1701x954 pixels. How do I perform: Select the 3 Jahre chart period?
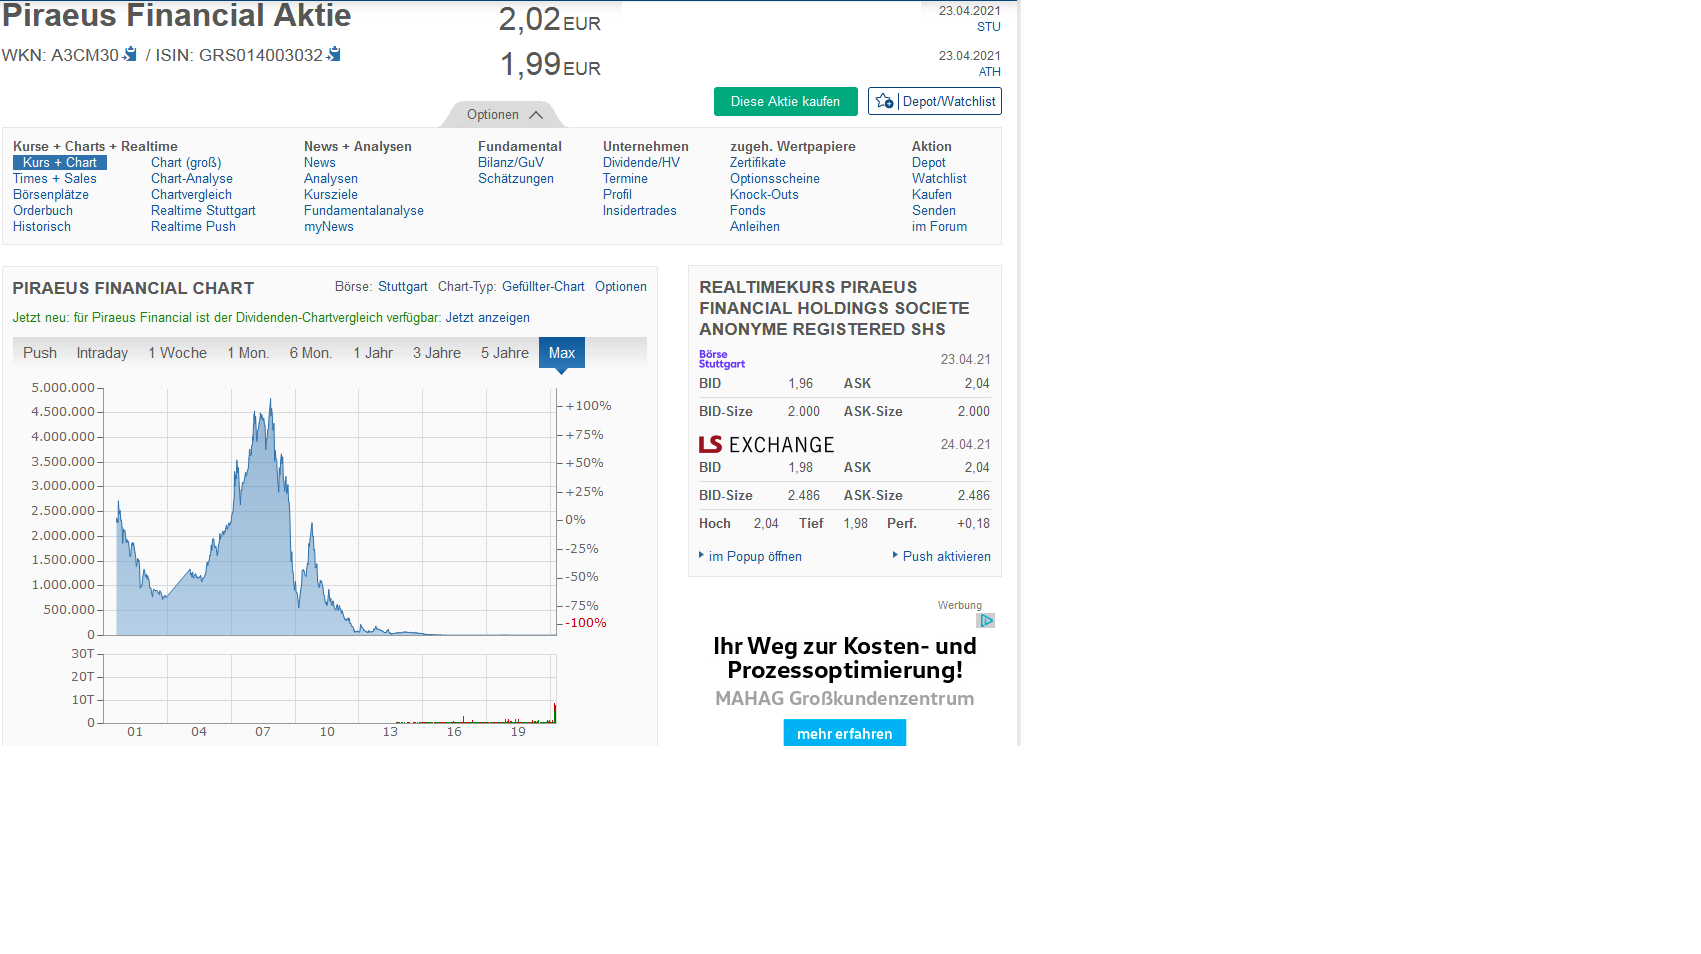coord(436,352)
